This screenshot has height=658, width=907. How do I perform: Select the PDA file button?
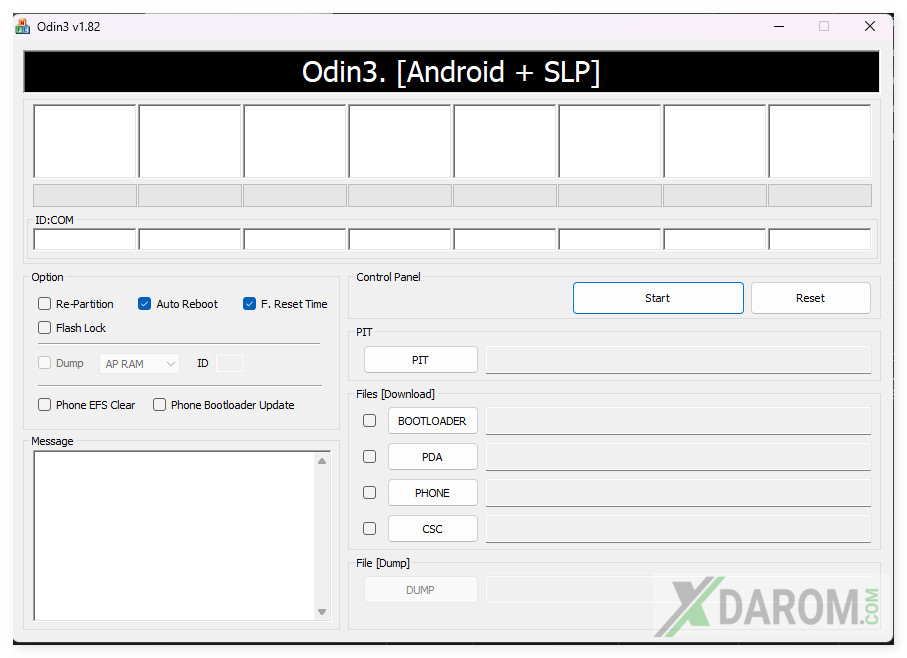[x=432, y=457]
